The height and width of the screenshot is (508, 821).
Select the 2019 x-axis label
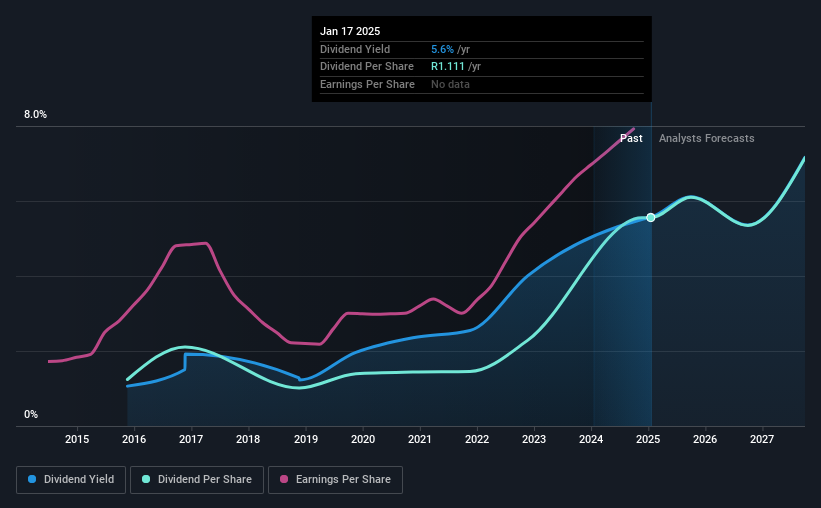tap(306, 439)
